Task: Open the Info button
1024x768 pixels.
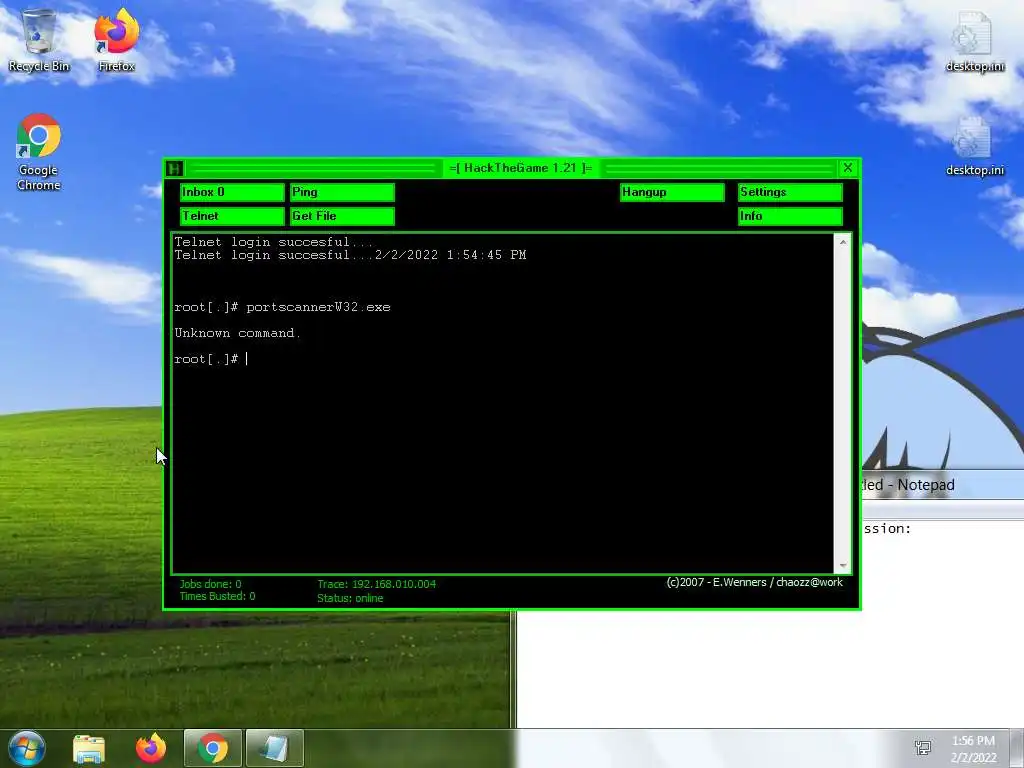Action: (790, 216)
